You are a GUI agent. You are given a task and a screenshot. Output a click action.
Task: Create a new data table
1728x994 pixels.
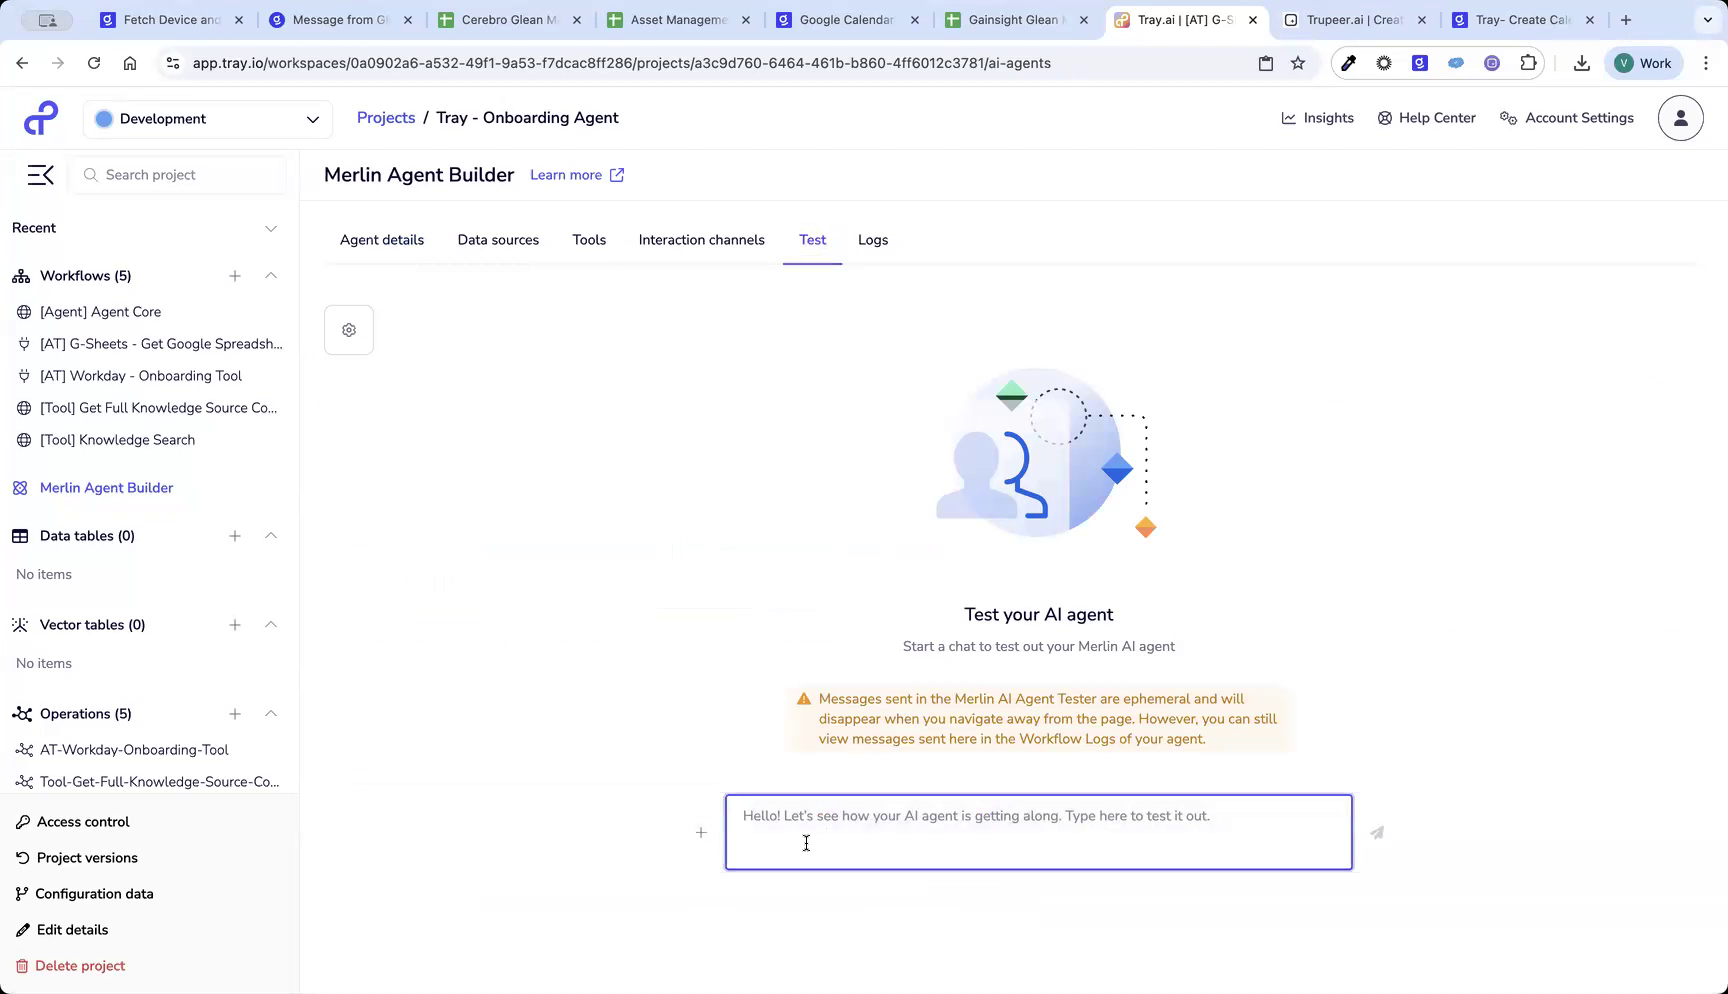(235, 535)
